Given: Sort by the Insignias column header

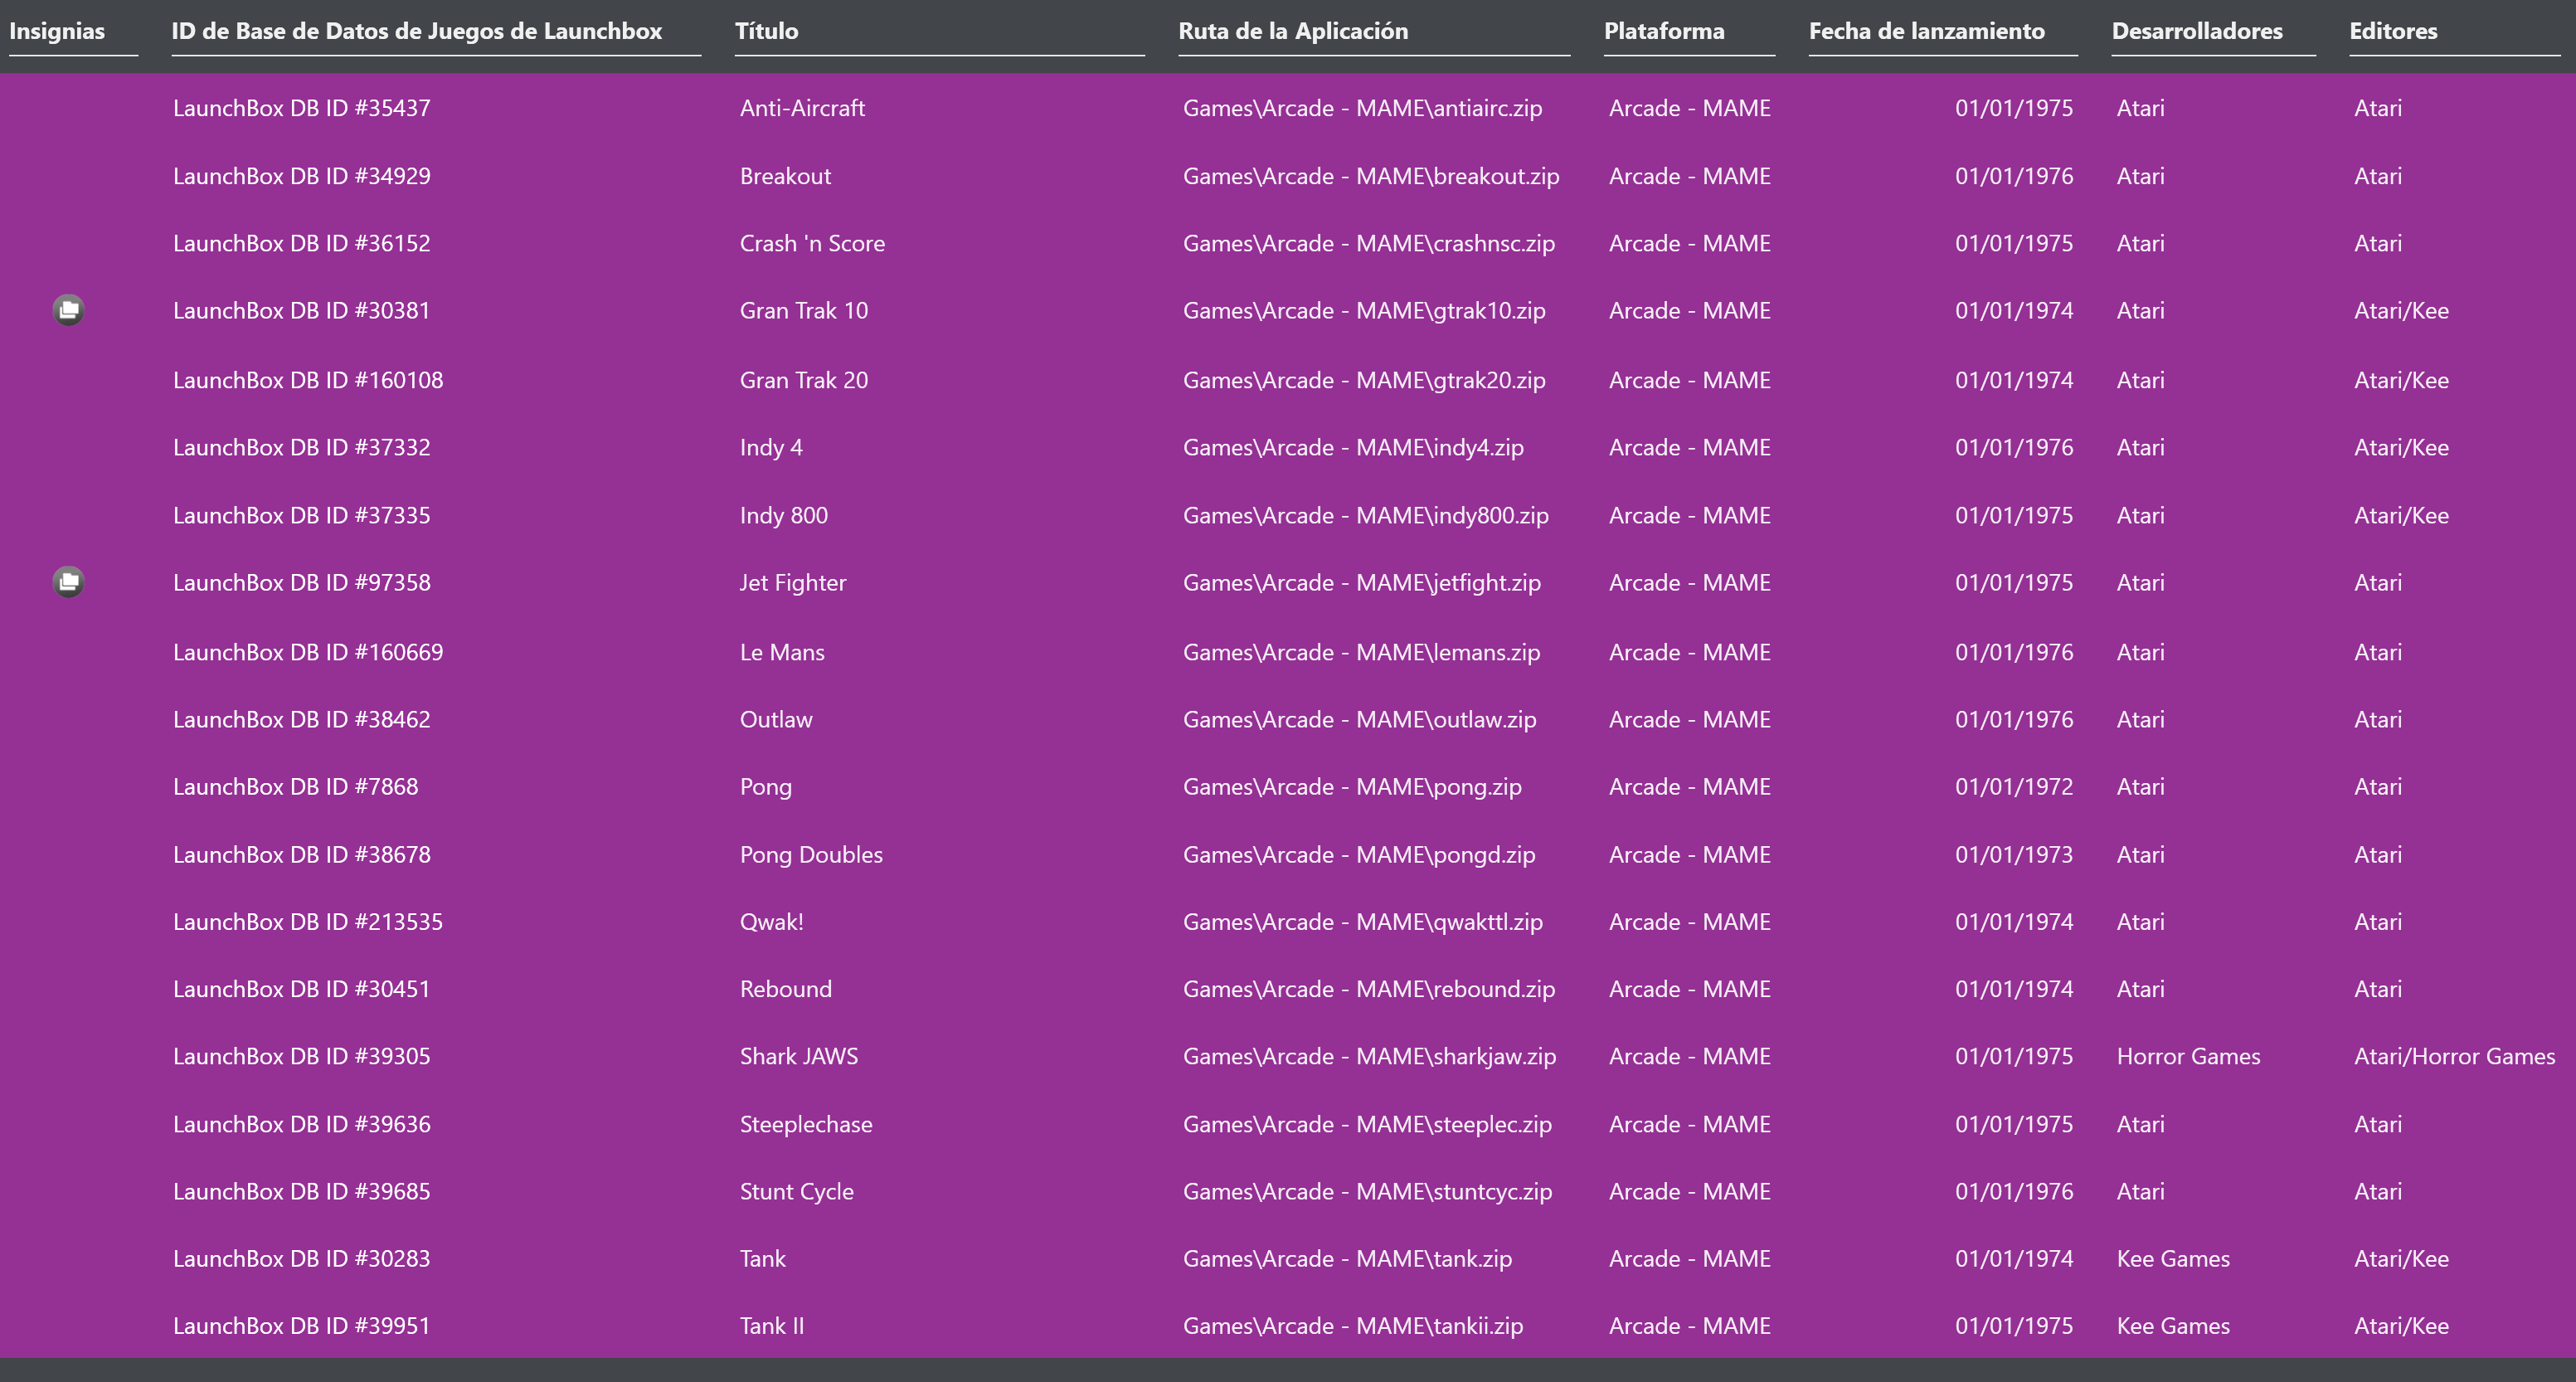Looking at the screenshot, I should tap(57, 31).
